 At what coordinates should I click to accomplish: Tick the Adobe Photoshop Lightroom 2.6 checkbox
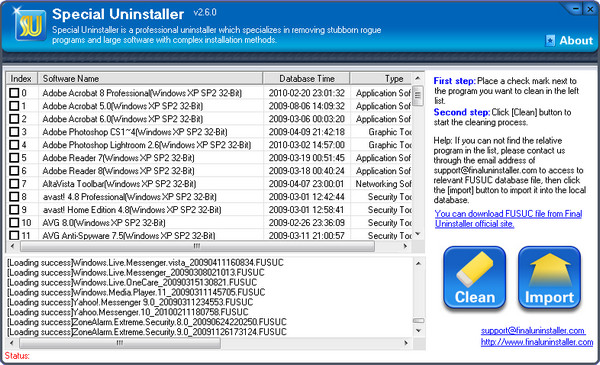click(14, 145)
